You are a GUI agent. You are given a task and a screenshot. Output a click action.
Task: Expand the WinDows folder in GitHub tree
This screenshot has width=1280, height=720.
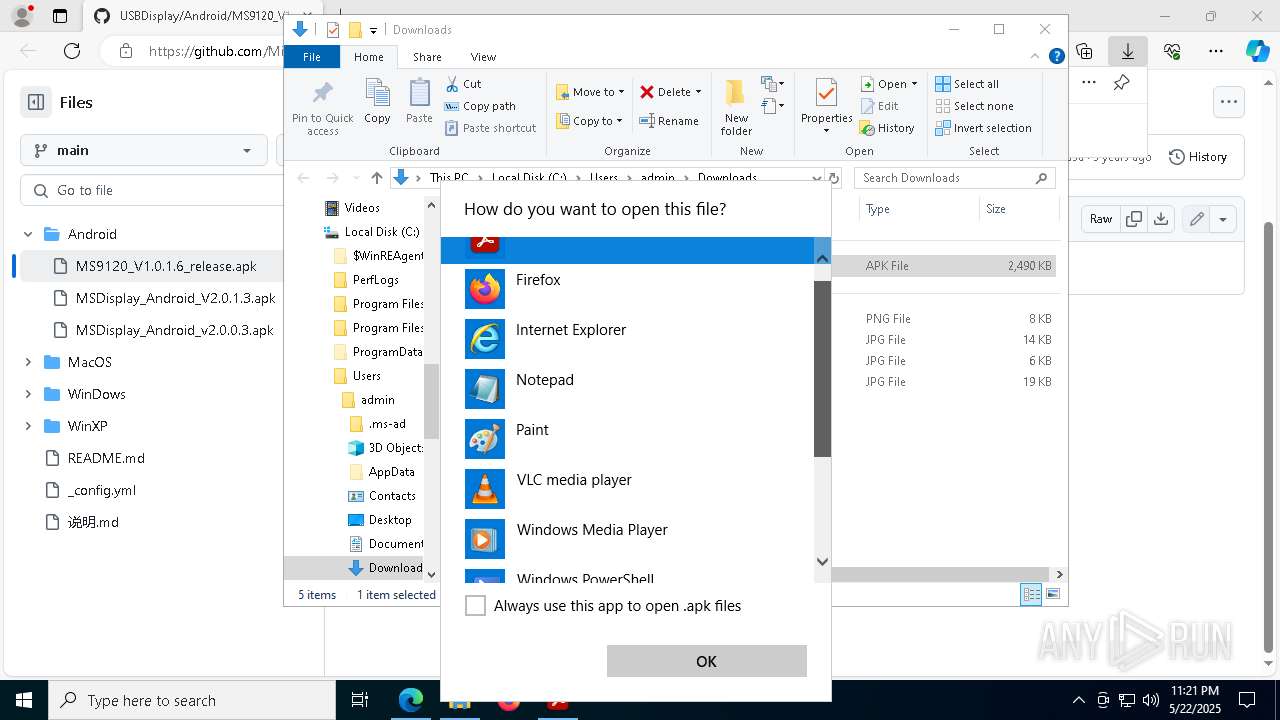(28, 394)
